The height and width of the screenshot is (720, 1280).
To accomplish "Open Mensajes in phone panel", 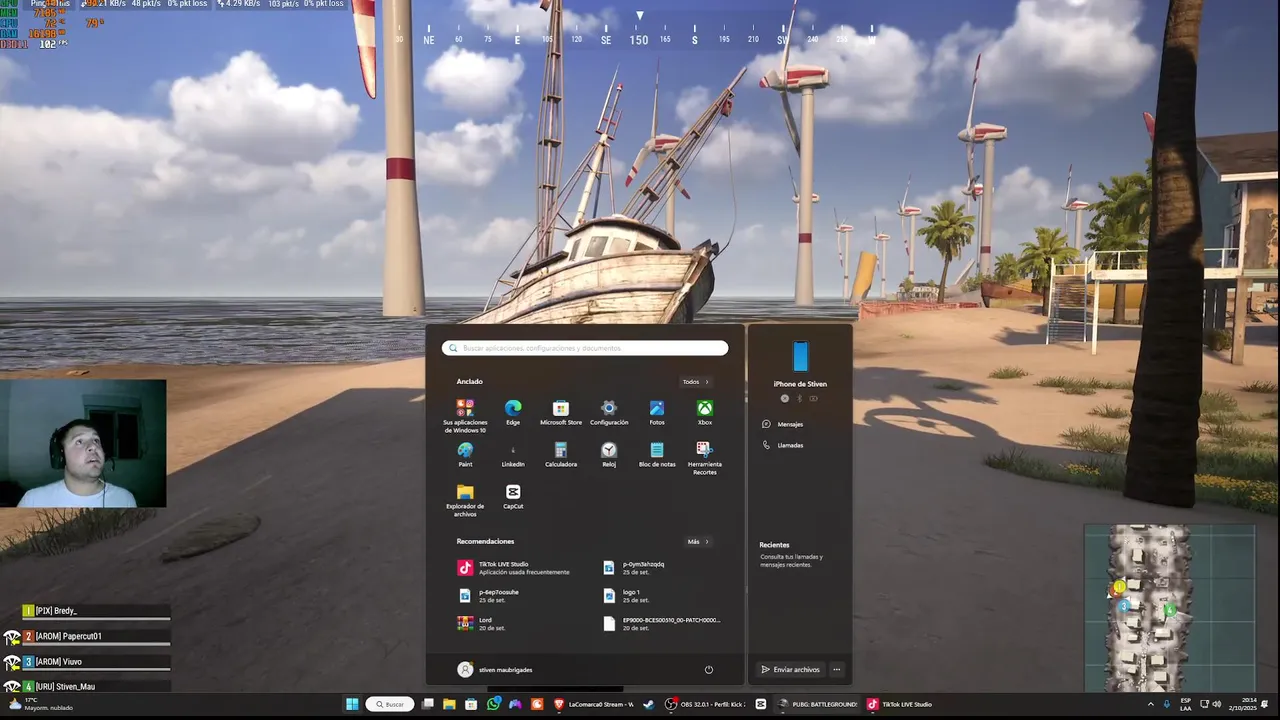I will (783, 424).
